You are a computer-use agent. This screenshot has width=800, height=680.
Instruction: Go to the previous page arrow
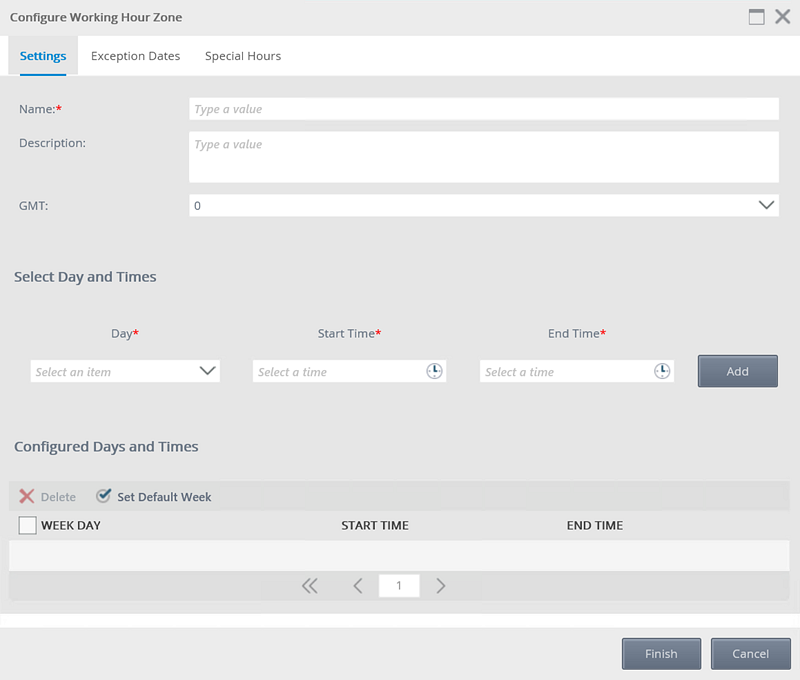point(357,586)
